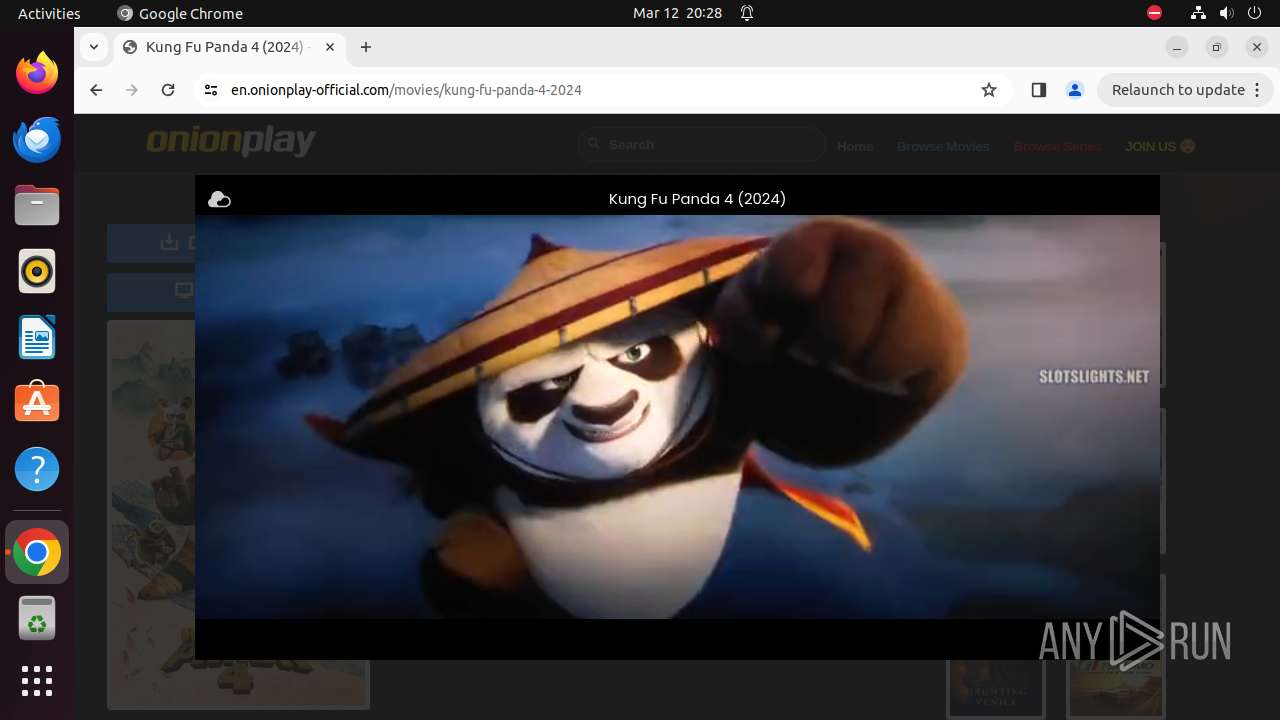Reload the current page
This screenshot has height=720, width=1280.
tap(168, 90)
